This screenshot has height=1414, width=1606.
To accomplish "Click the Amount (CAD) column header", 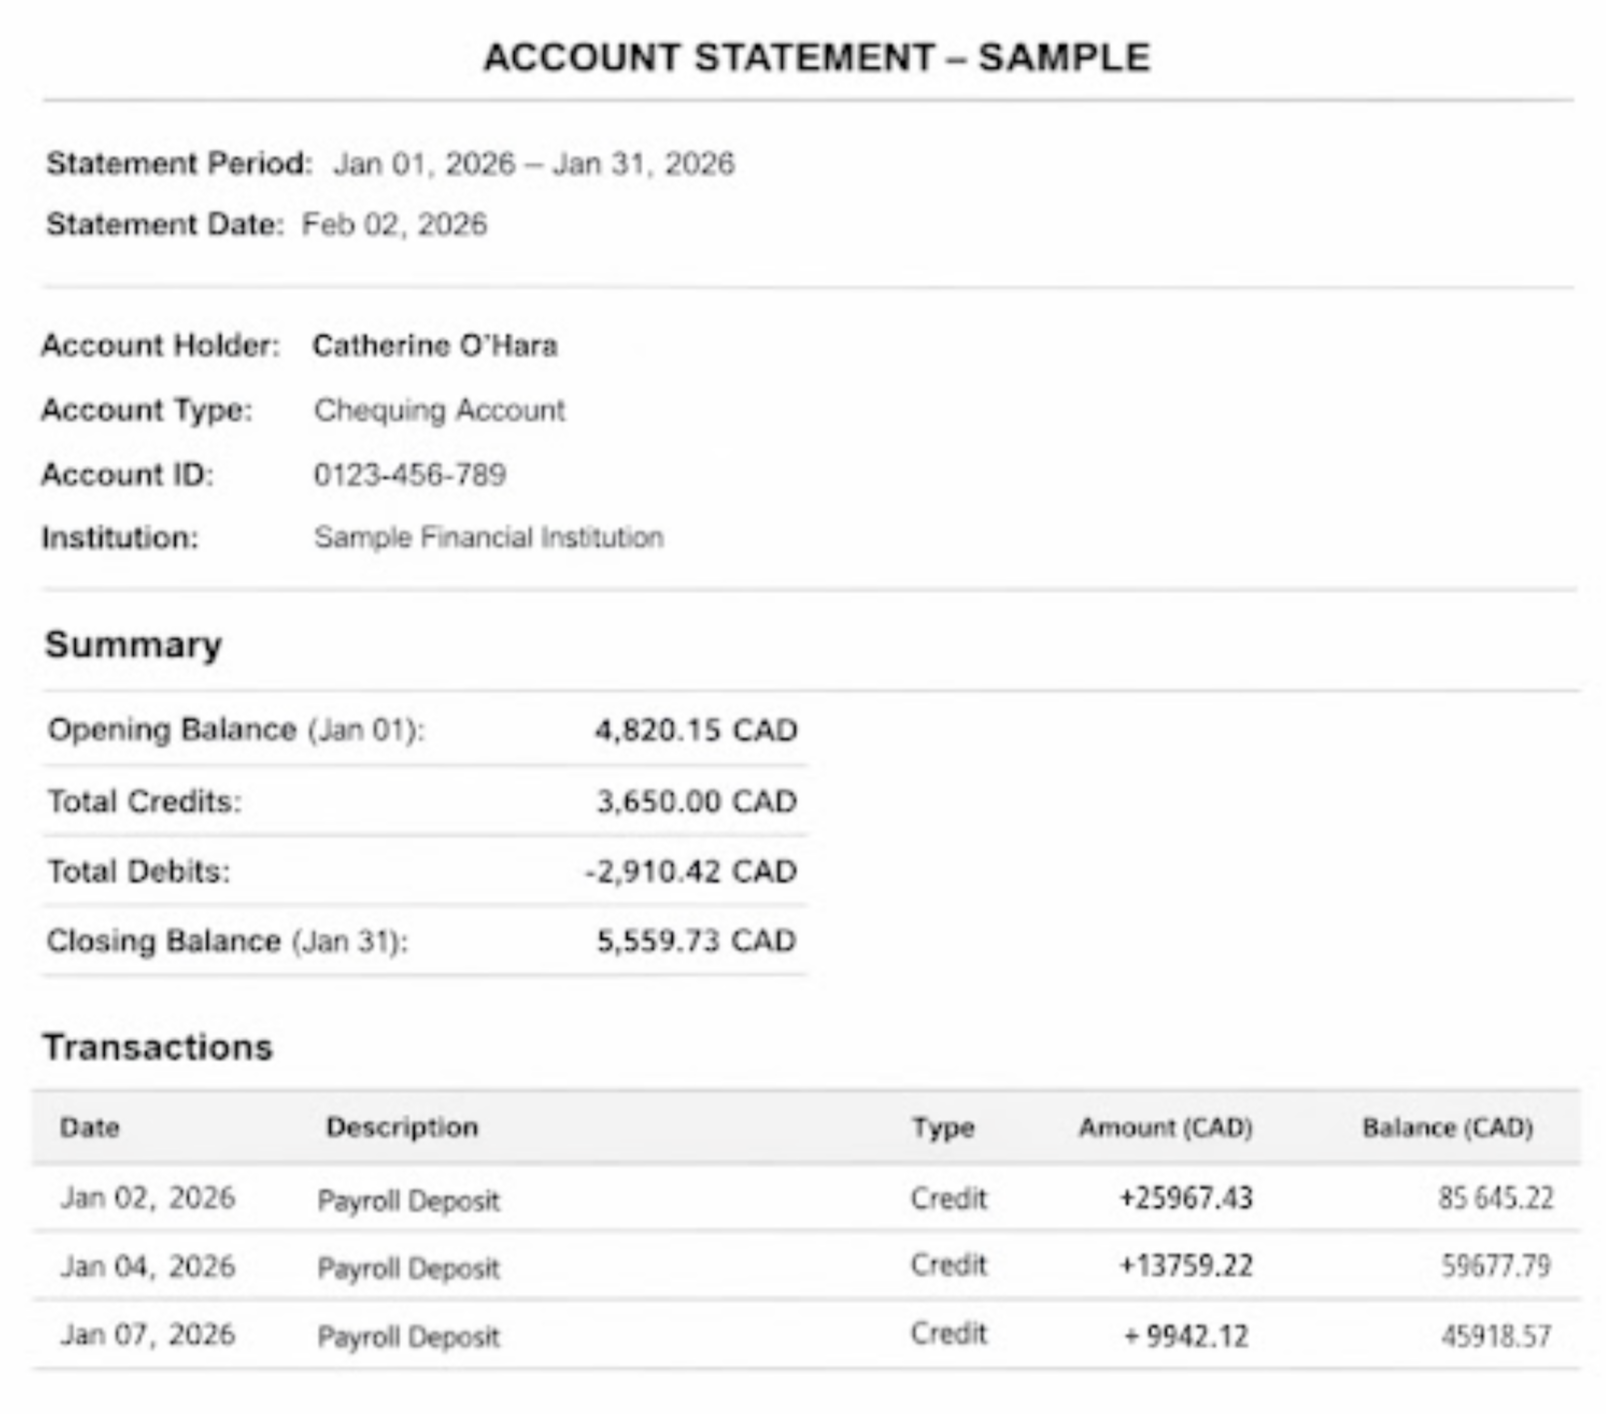I will tap(1165, 1127).
